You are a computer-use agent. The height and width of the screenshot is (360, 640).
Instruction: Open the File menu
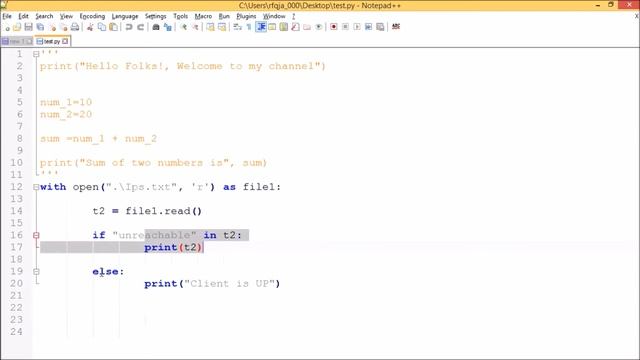click(x=7, y=16)
